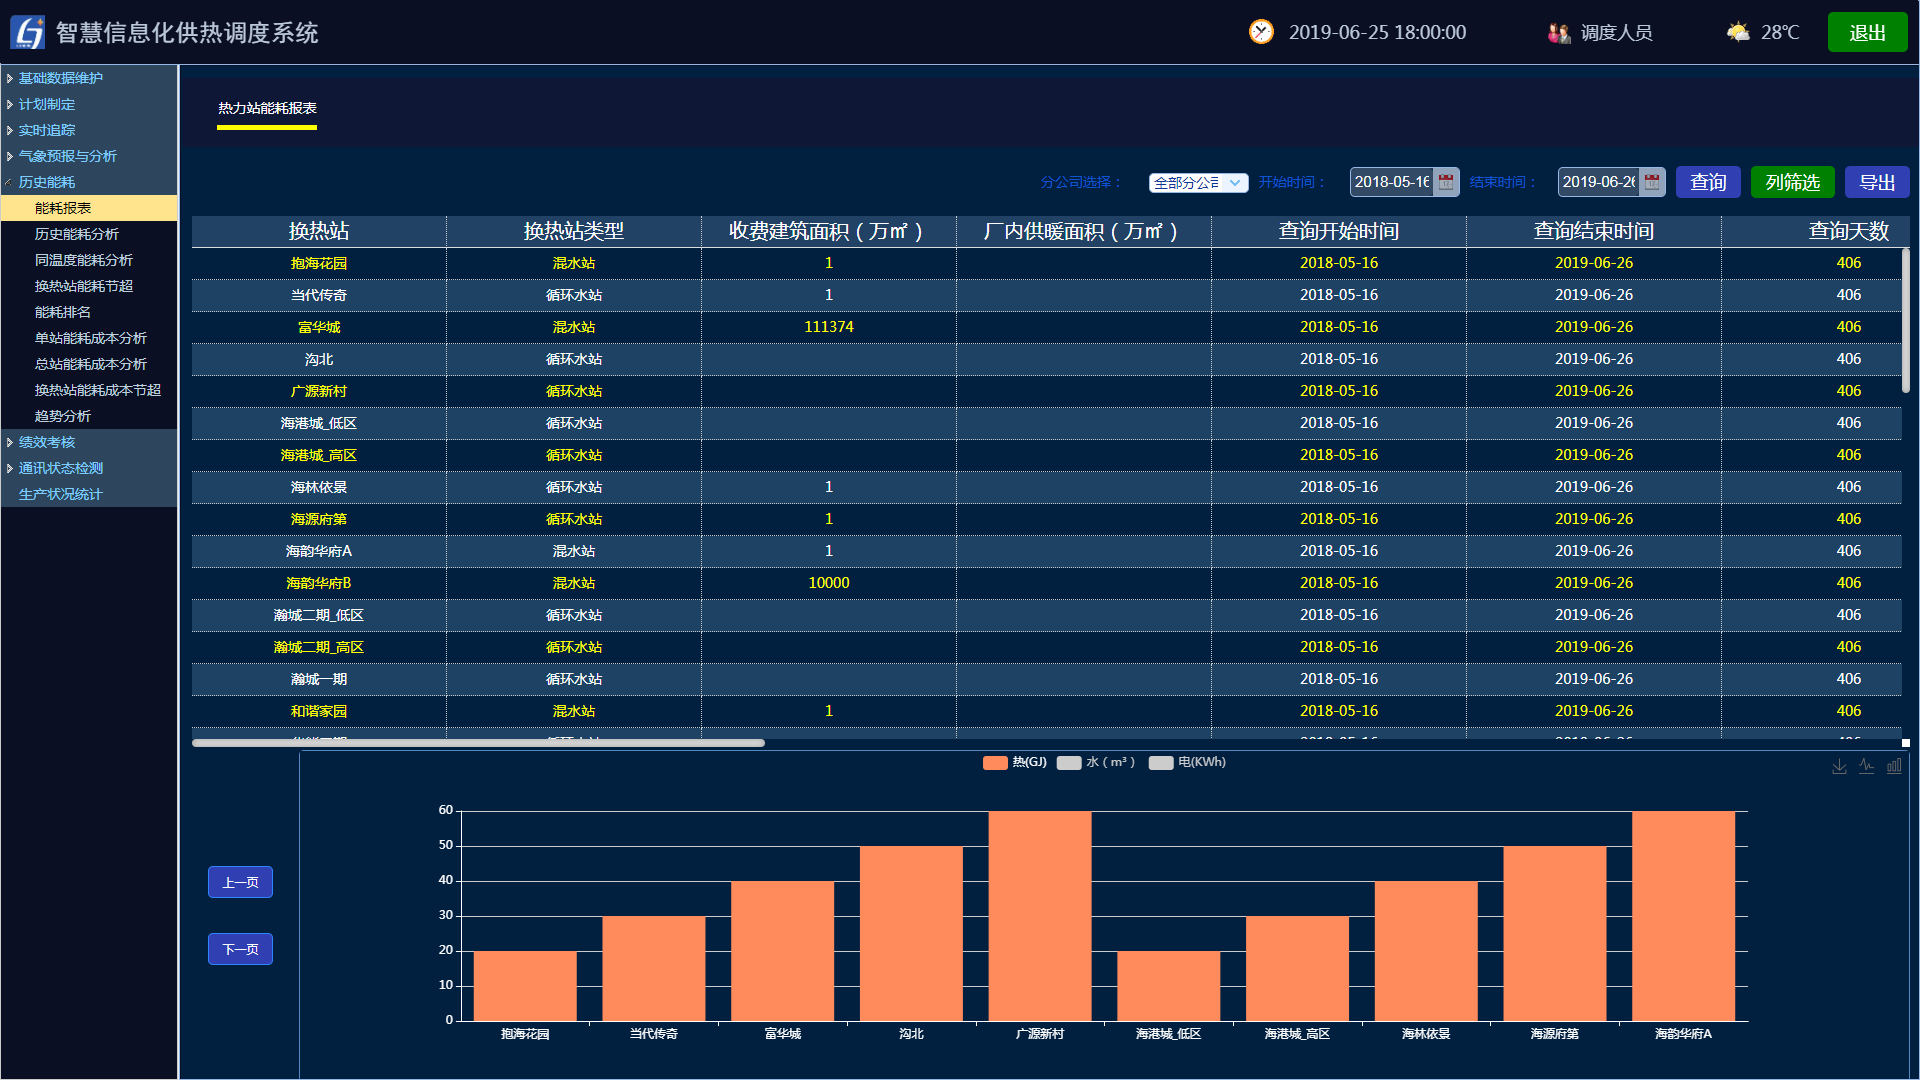Click the 111374 area value cell

pyautogui.click(x=829, y=327)
